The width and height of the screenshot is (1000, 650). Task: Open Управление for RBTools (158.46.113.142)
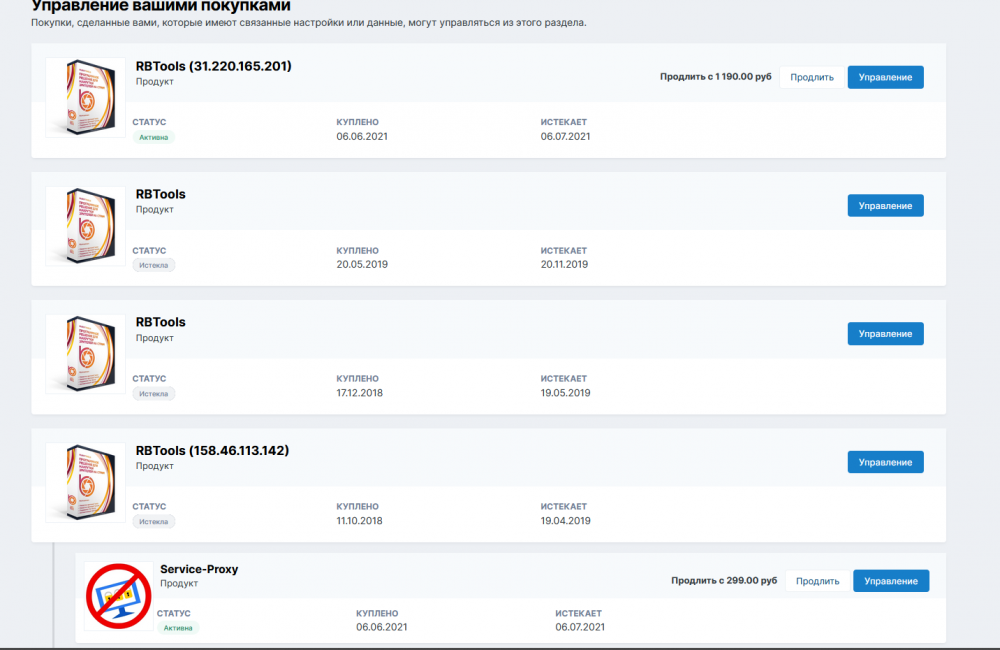click(885, 463)
